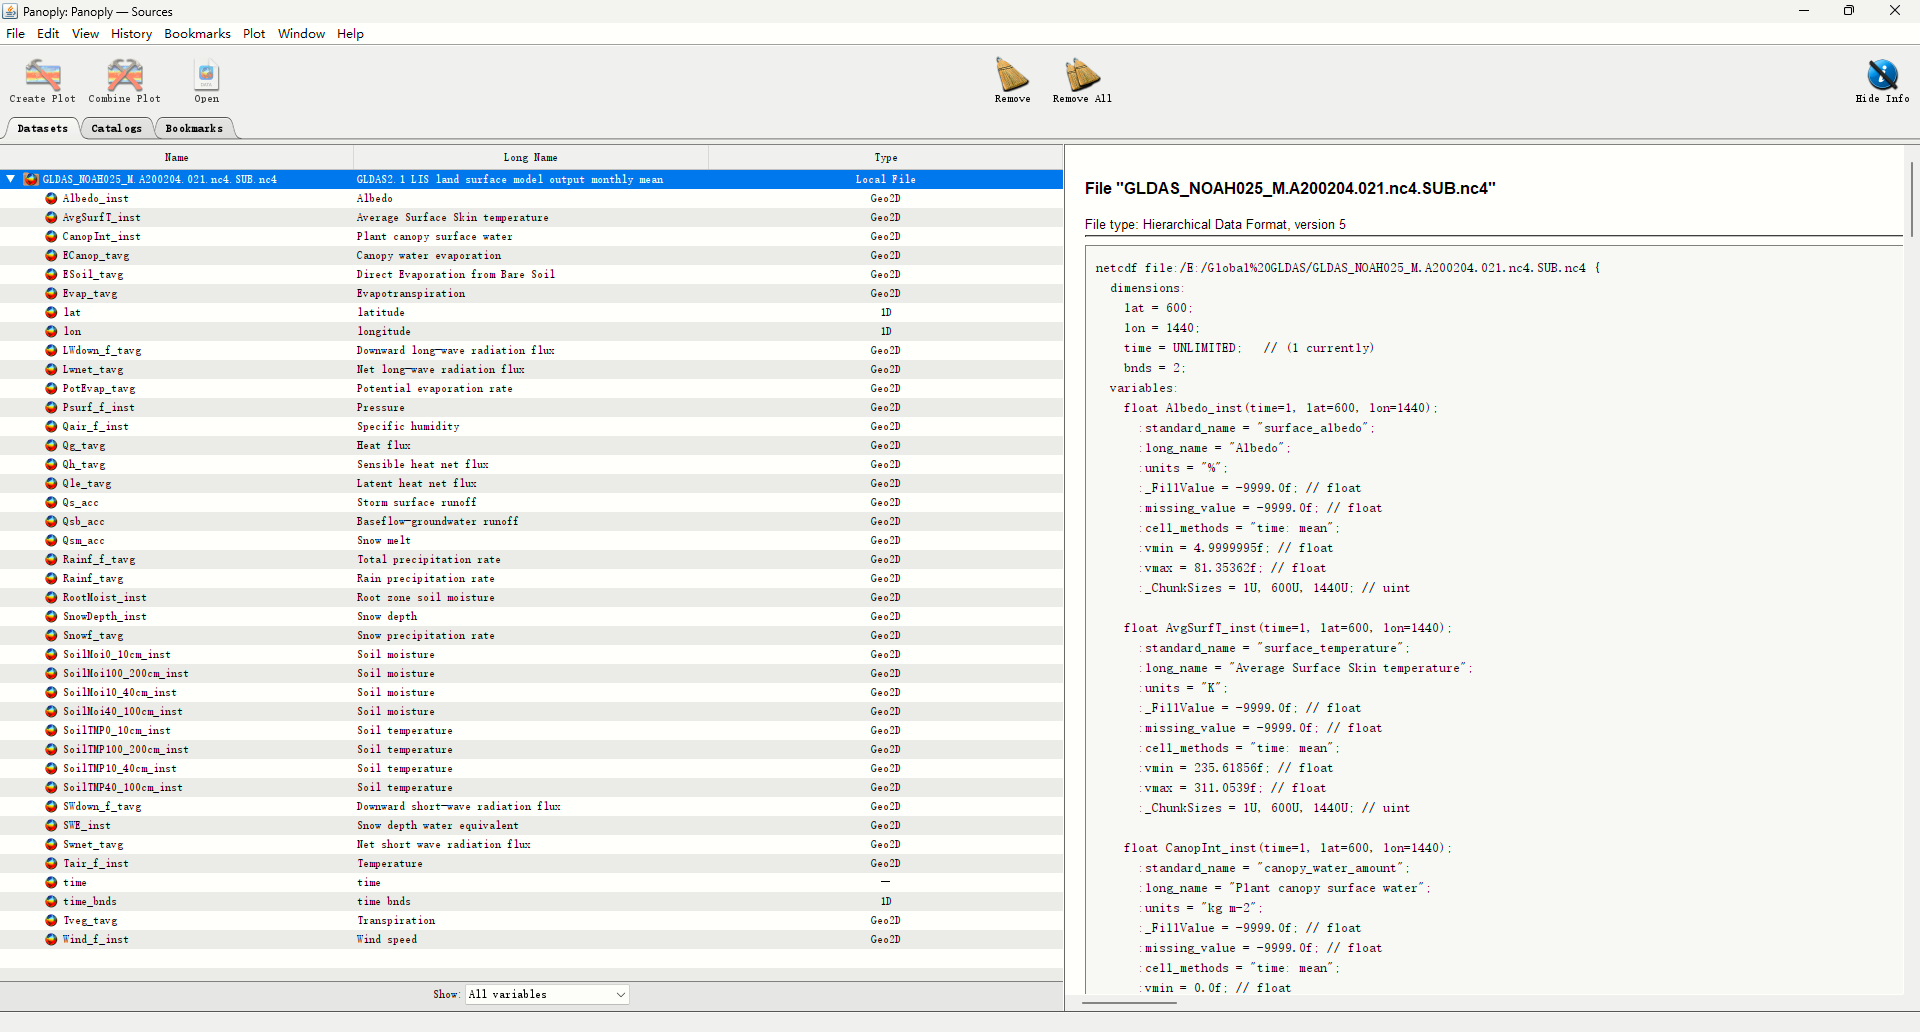The height and width of the screenshot is (1032, 1920).
Task: Select the SWdown_f_tavg row
Action: coord(531,806)
